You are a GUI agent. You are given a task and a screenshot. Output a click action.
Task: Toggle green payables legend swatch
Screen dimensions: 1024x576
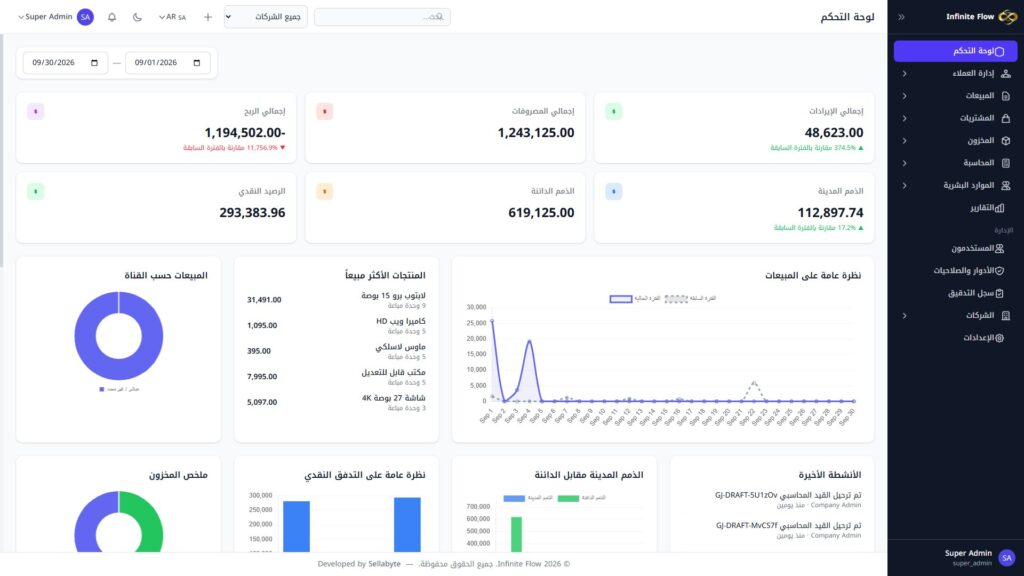(x=568, y=498)
